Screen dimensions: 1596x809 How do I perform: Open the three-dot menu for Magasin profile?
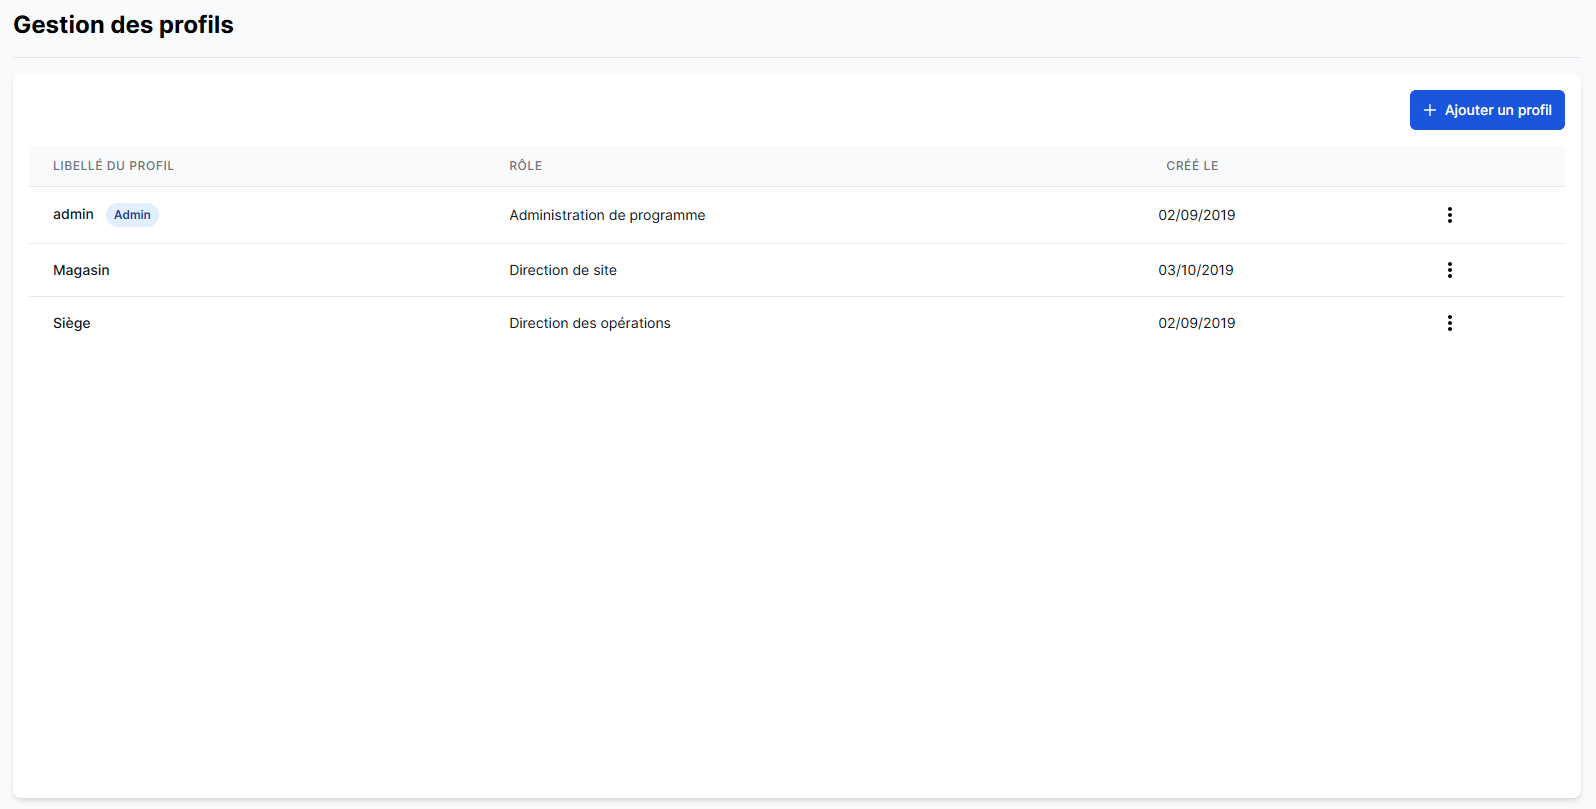coord(1449,270)
